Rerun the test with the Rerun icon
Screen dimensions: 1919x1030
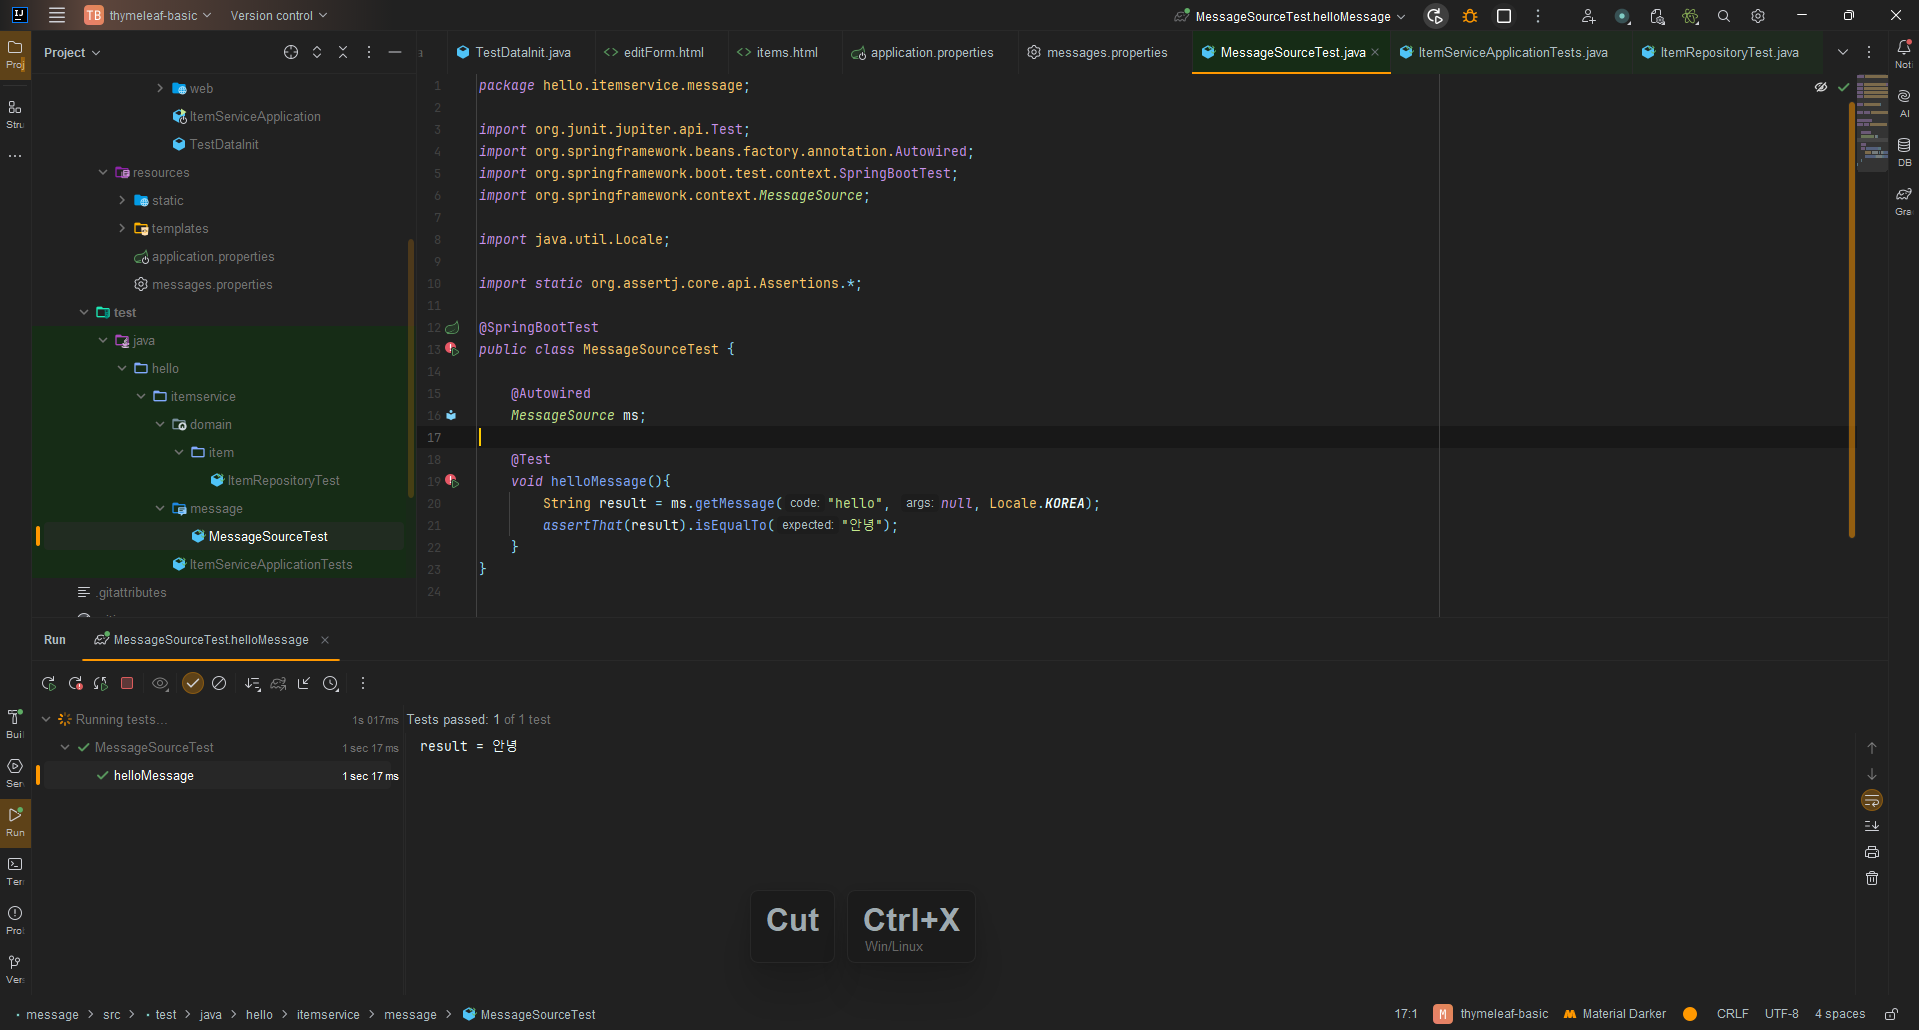coord(48,684)
